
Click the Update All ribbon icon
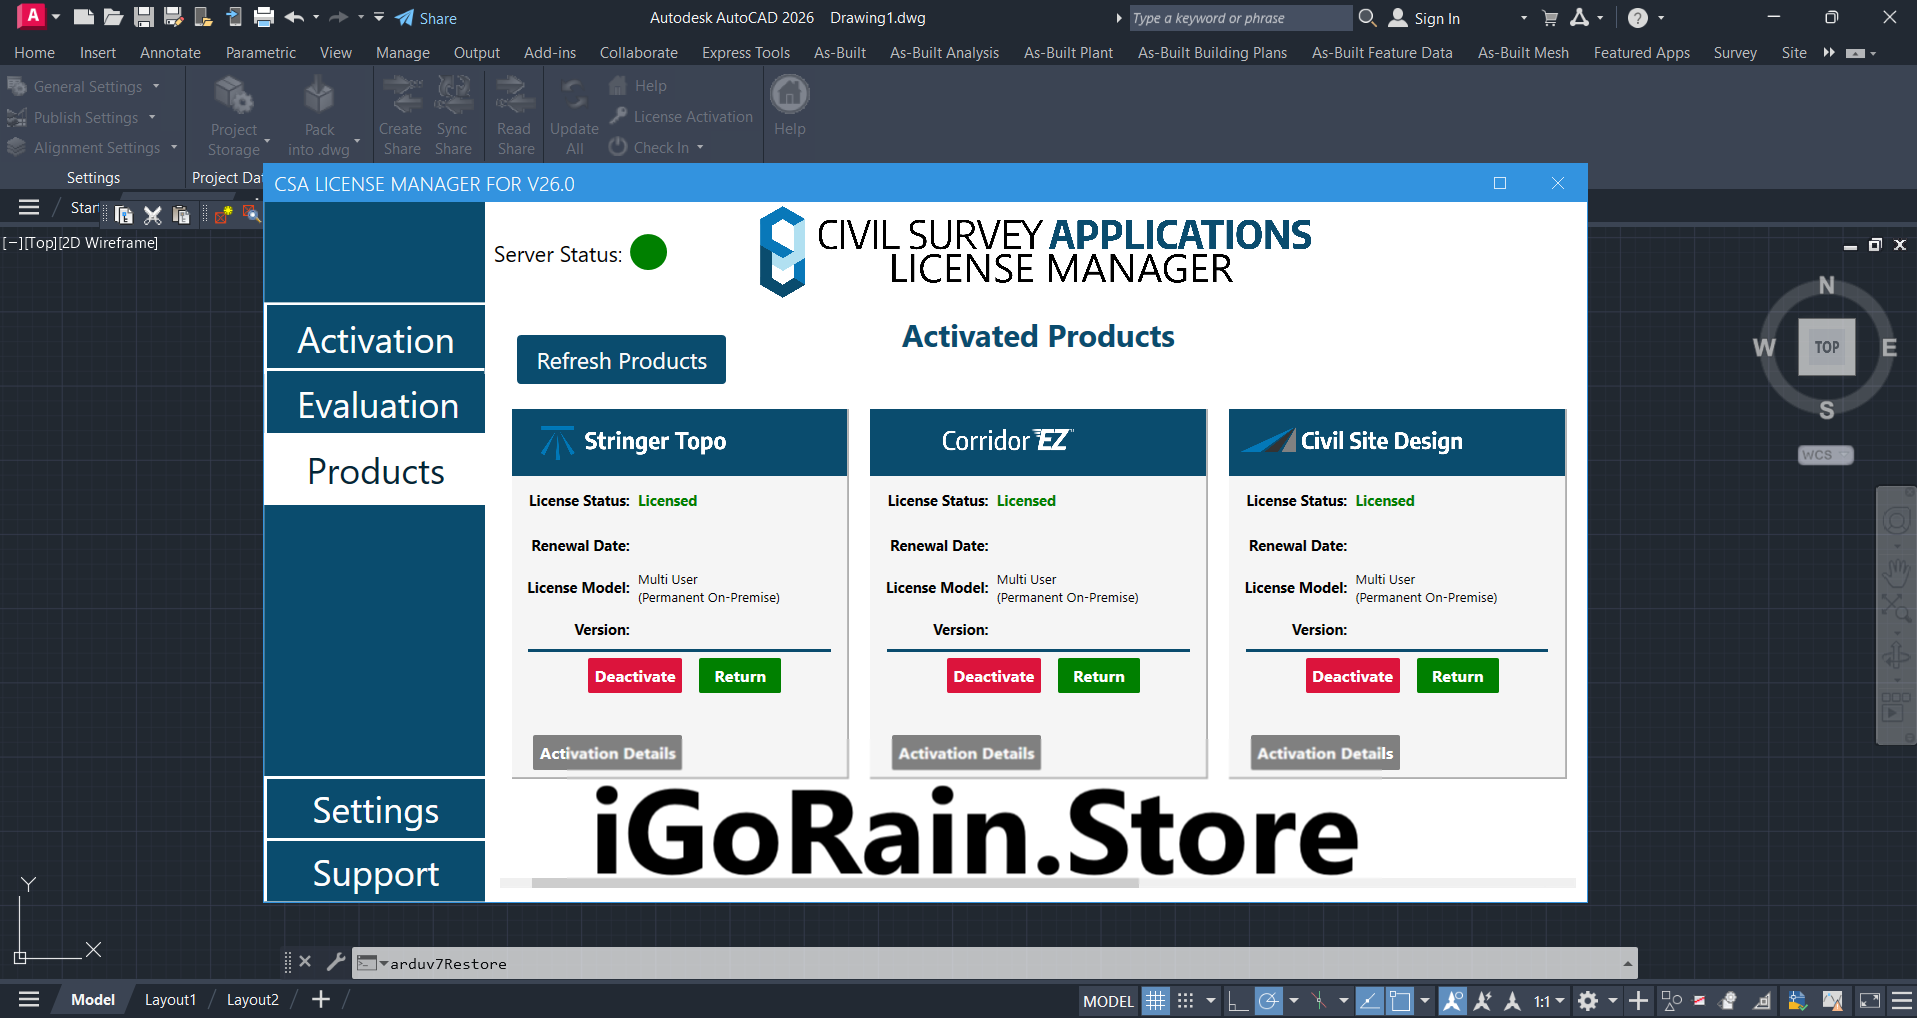coord(573,113)
